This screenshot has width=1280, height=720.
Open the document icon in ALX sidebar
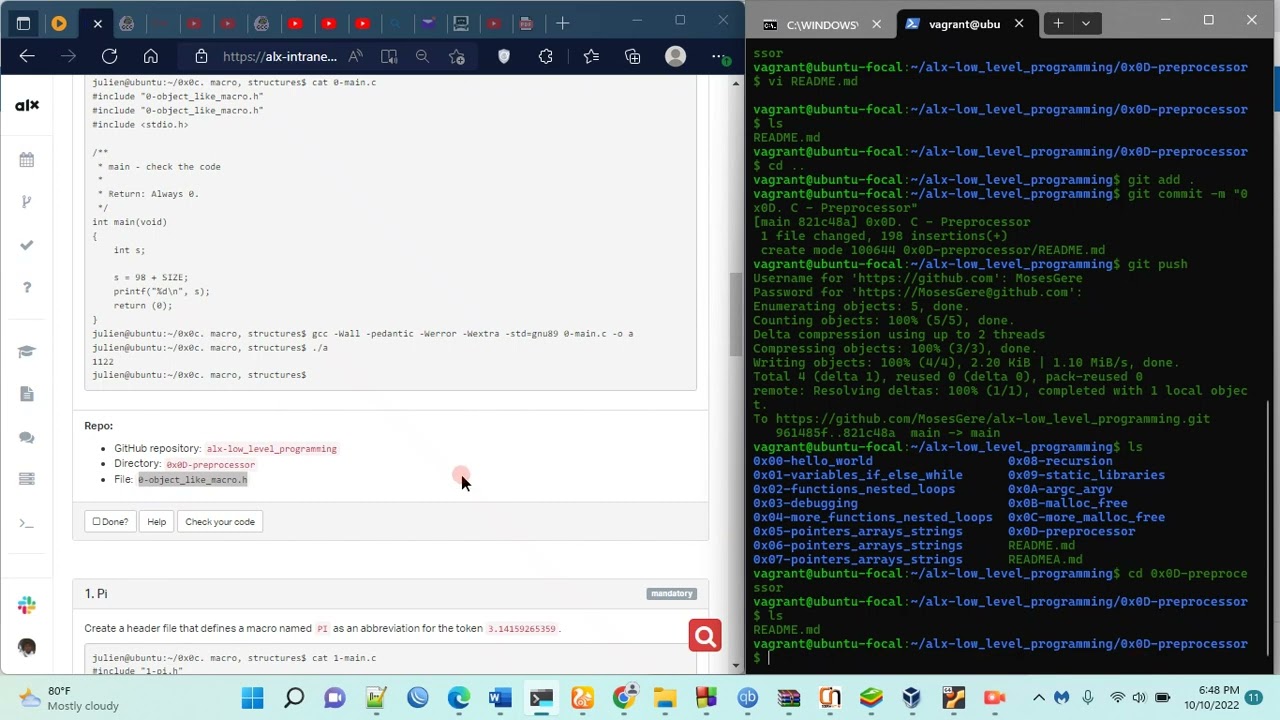(x=27, y=394)
